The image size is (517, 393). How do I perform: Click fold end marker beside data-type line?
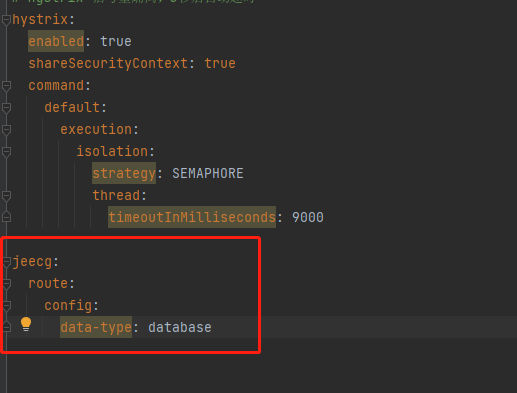(x=6, y=327)
